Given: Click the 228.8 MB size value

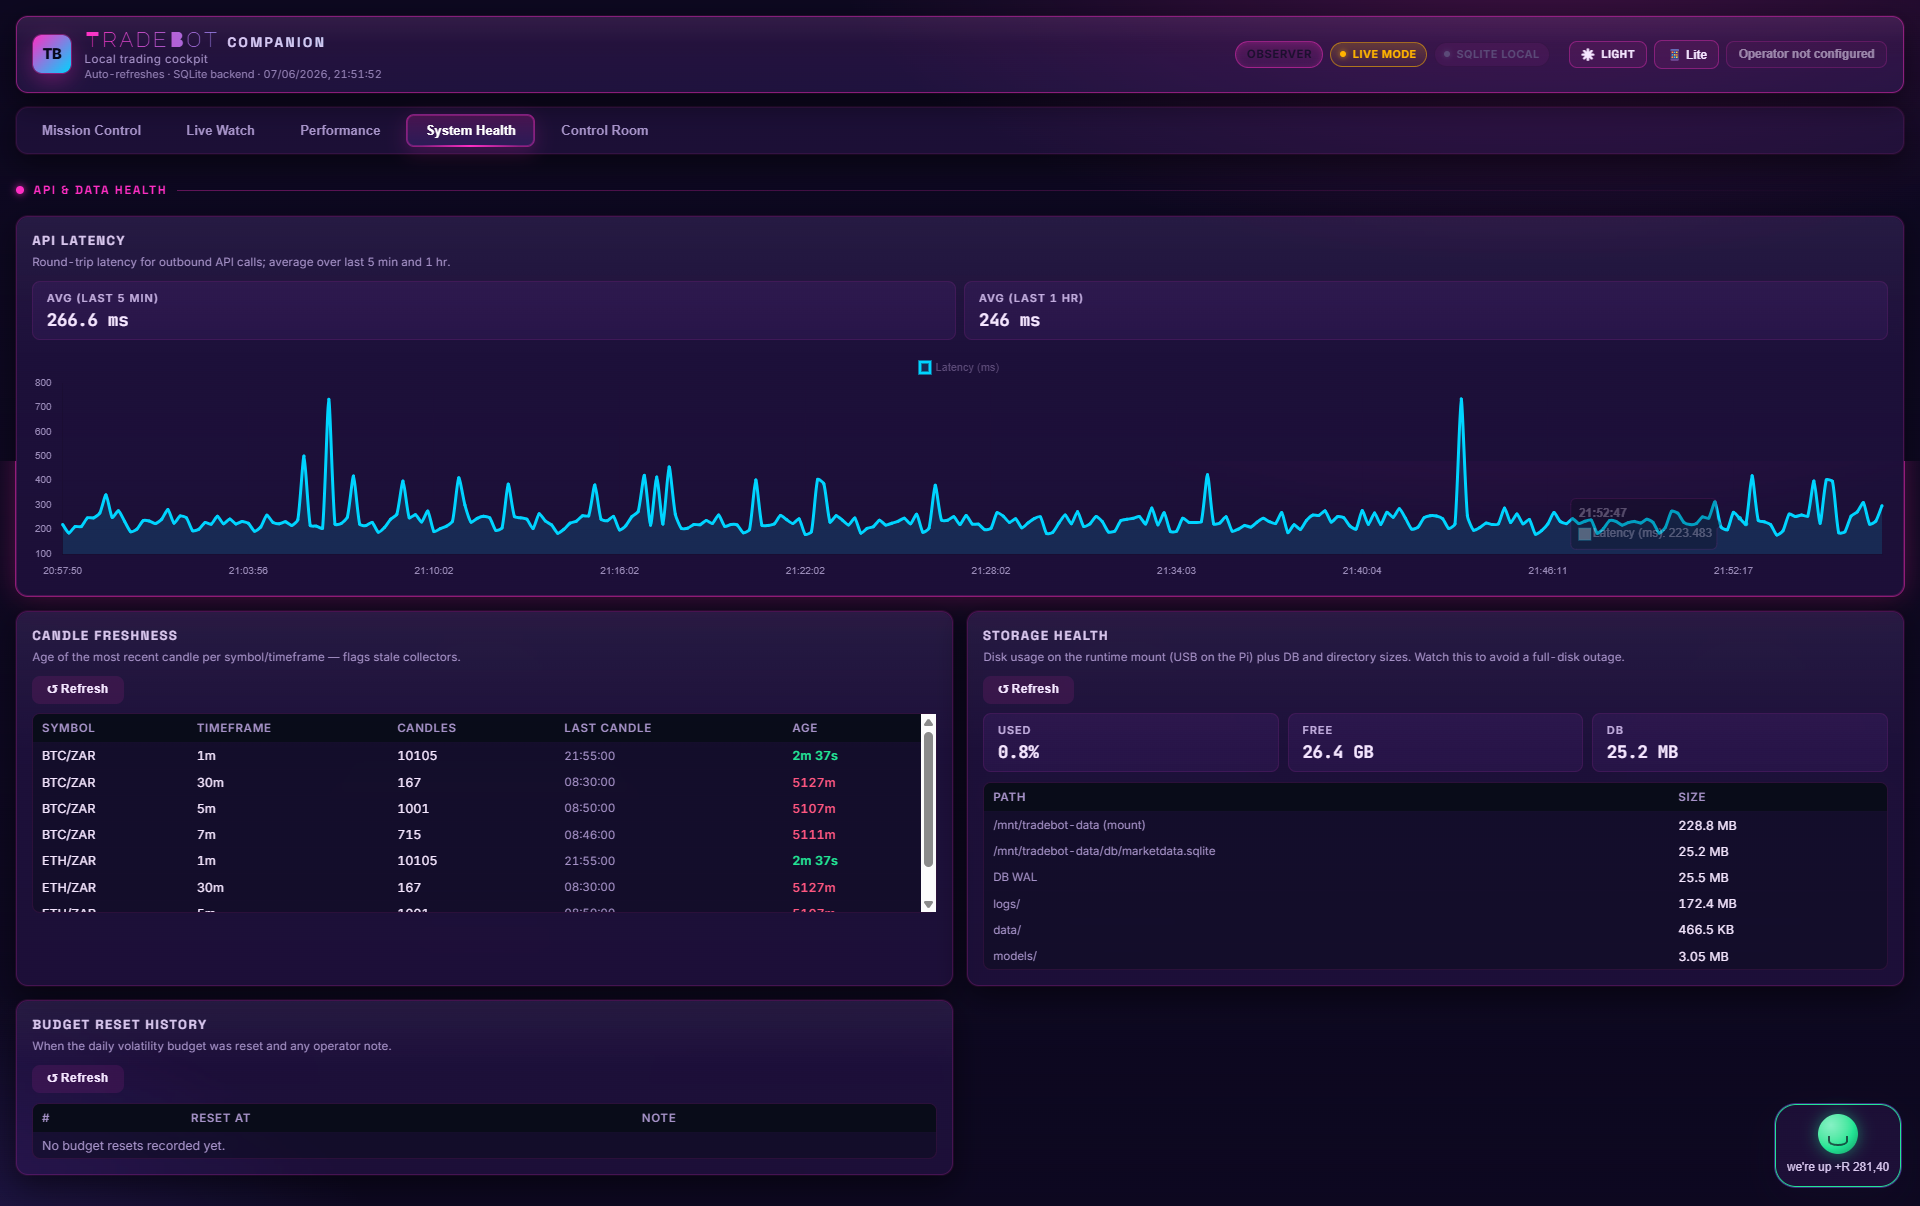Looking at the screenshot, I should (1707, 826).
